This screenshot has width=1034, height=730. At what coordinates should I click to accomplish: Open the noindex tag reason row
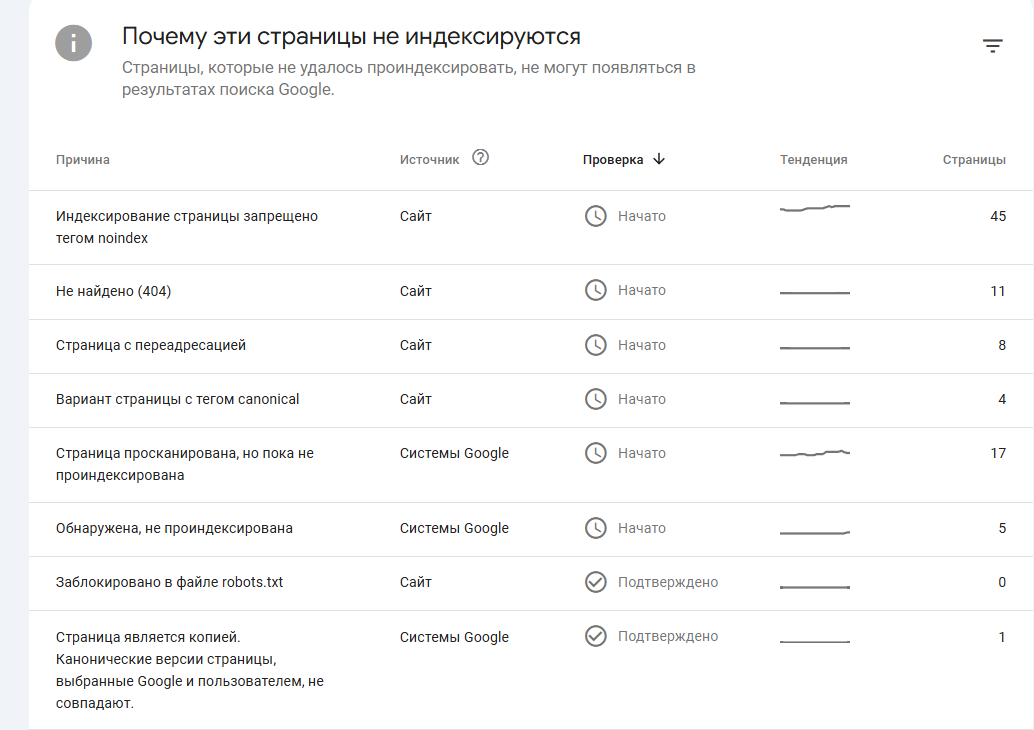click(x=187, y=227)
